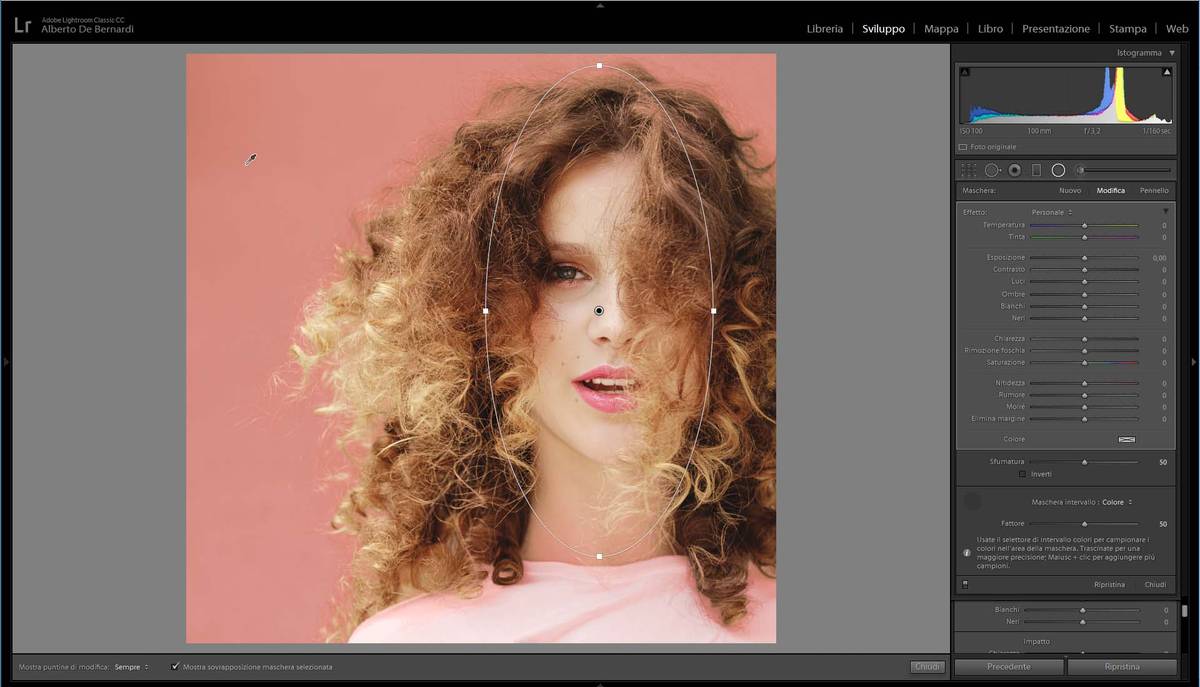Open the Maschera intervallo Colore dropdown
Image resolution: width=1200 pixels, height=687 pixels.
tap(1117, 502)
